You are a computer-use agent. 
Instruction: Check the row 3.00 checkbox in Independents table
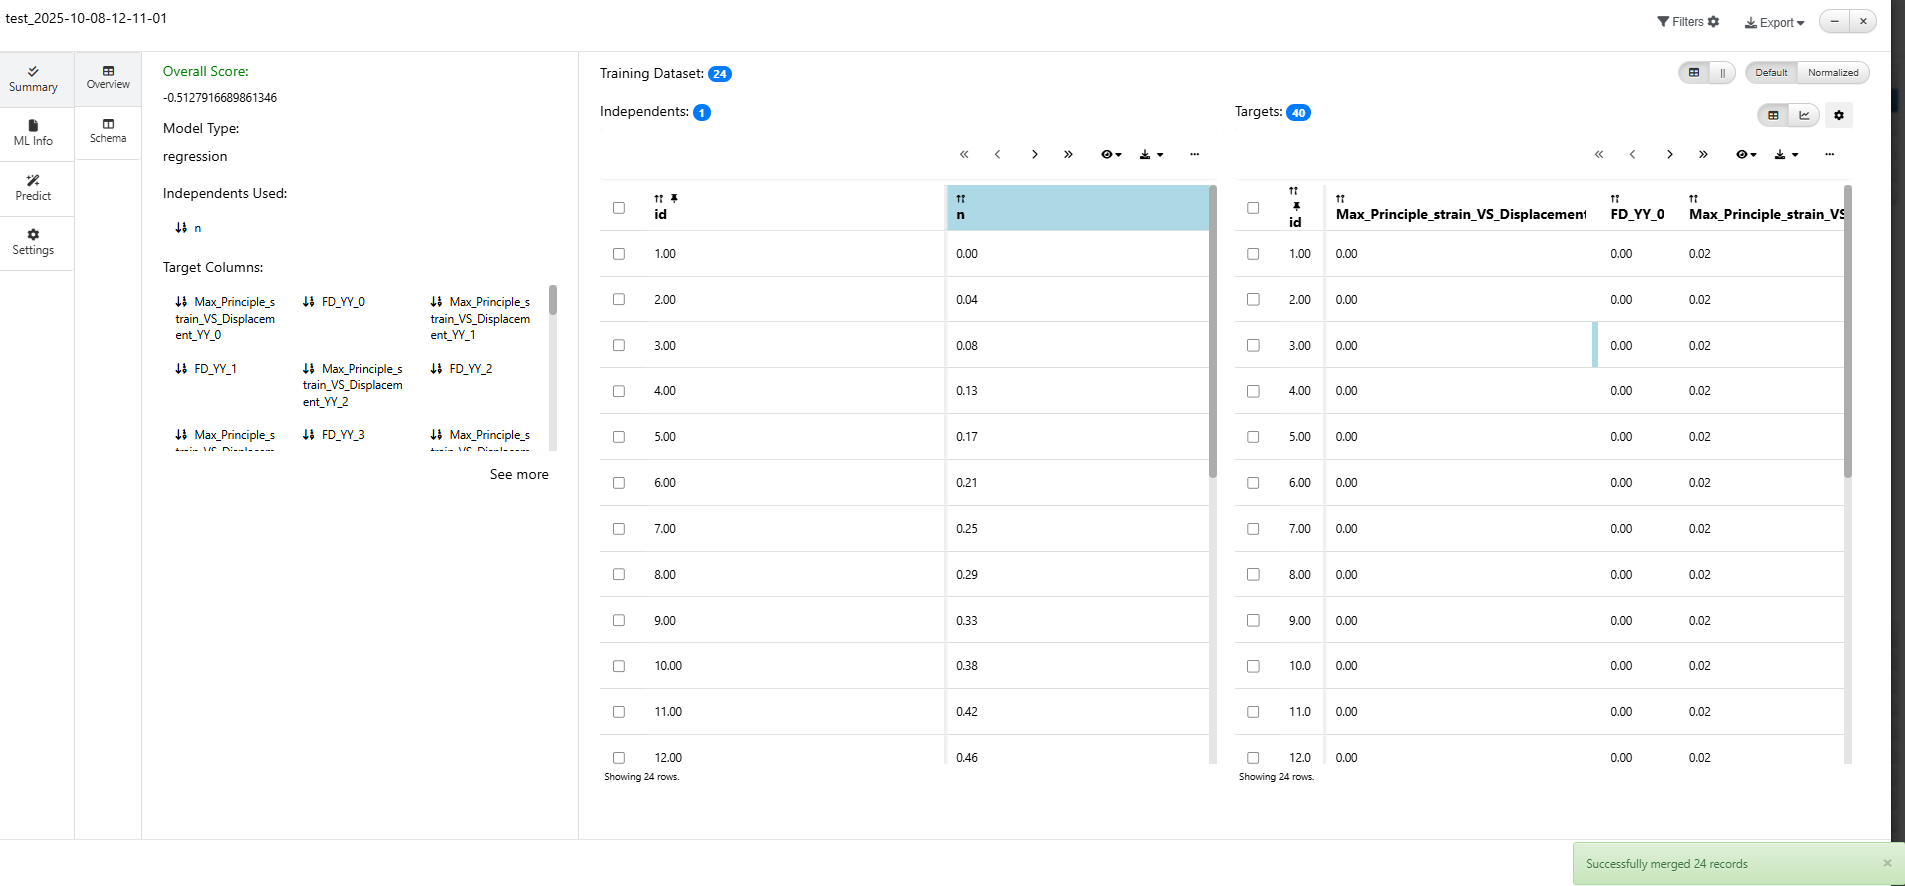pos(619,345)
